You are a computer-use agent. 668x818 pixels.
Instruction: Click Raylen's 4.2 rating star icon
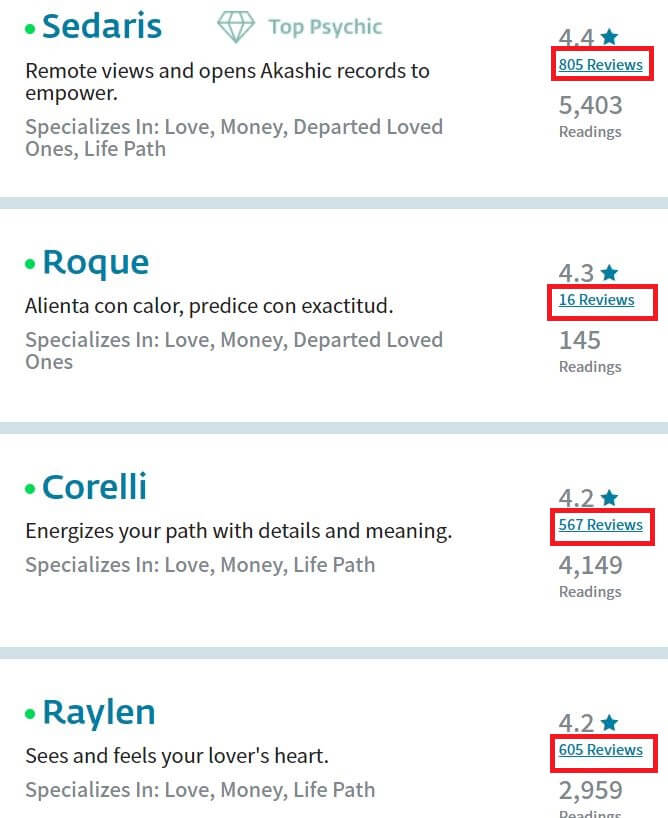[x=609, y=723]
